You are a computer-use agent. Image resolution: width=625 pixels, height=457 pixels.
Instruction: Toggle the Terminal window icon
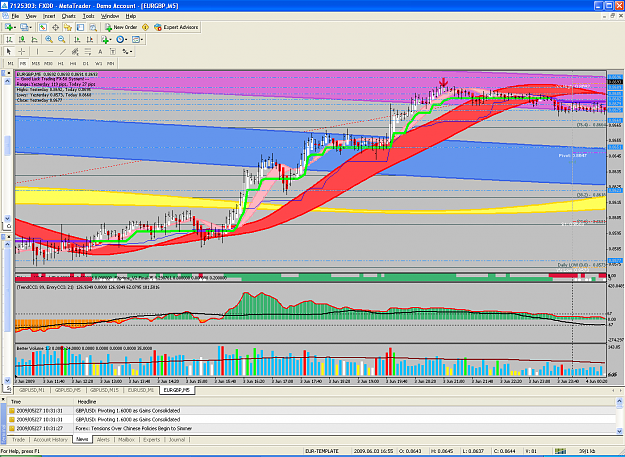(81, 27)
